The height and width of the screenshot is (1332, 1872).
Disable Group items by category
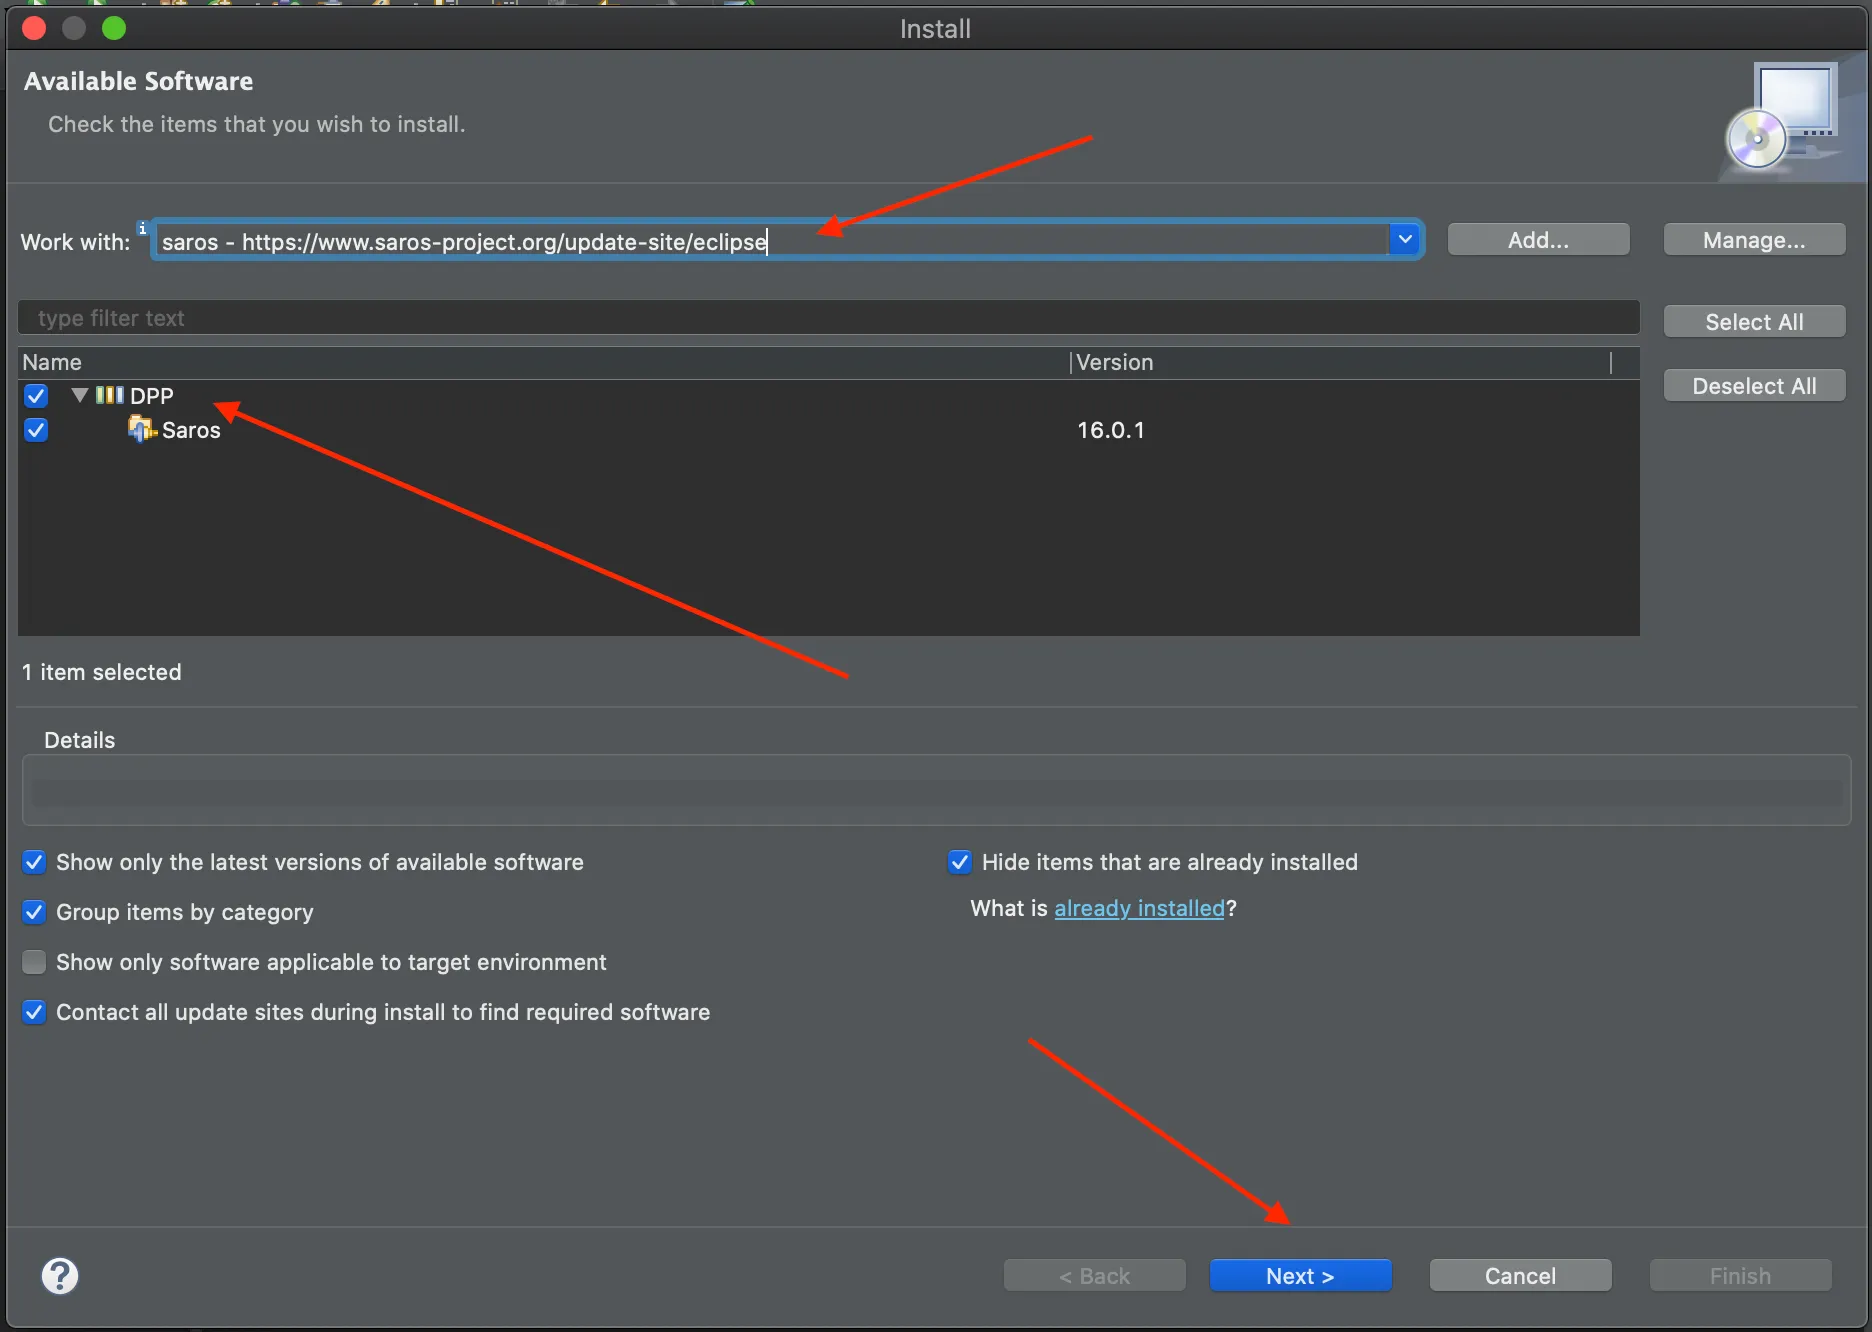34,912
